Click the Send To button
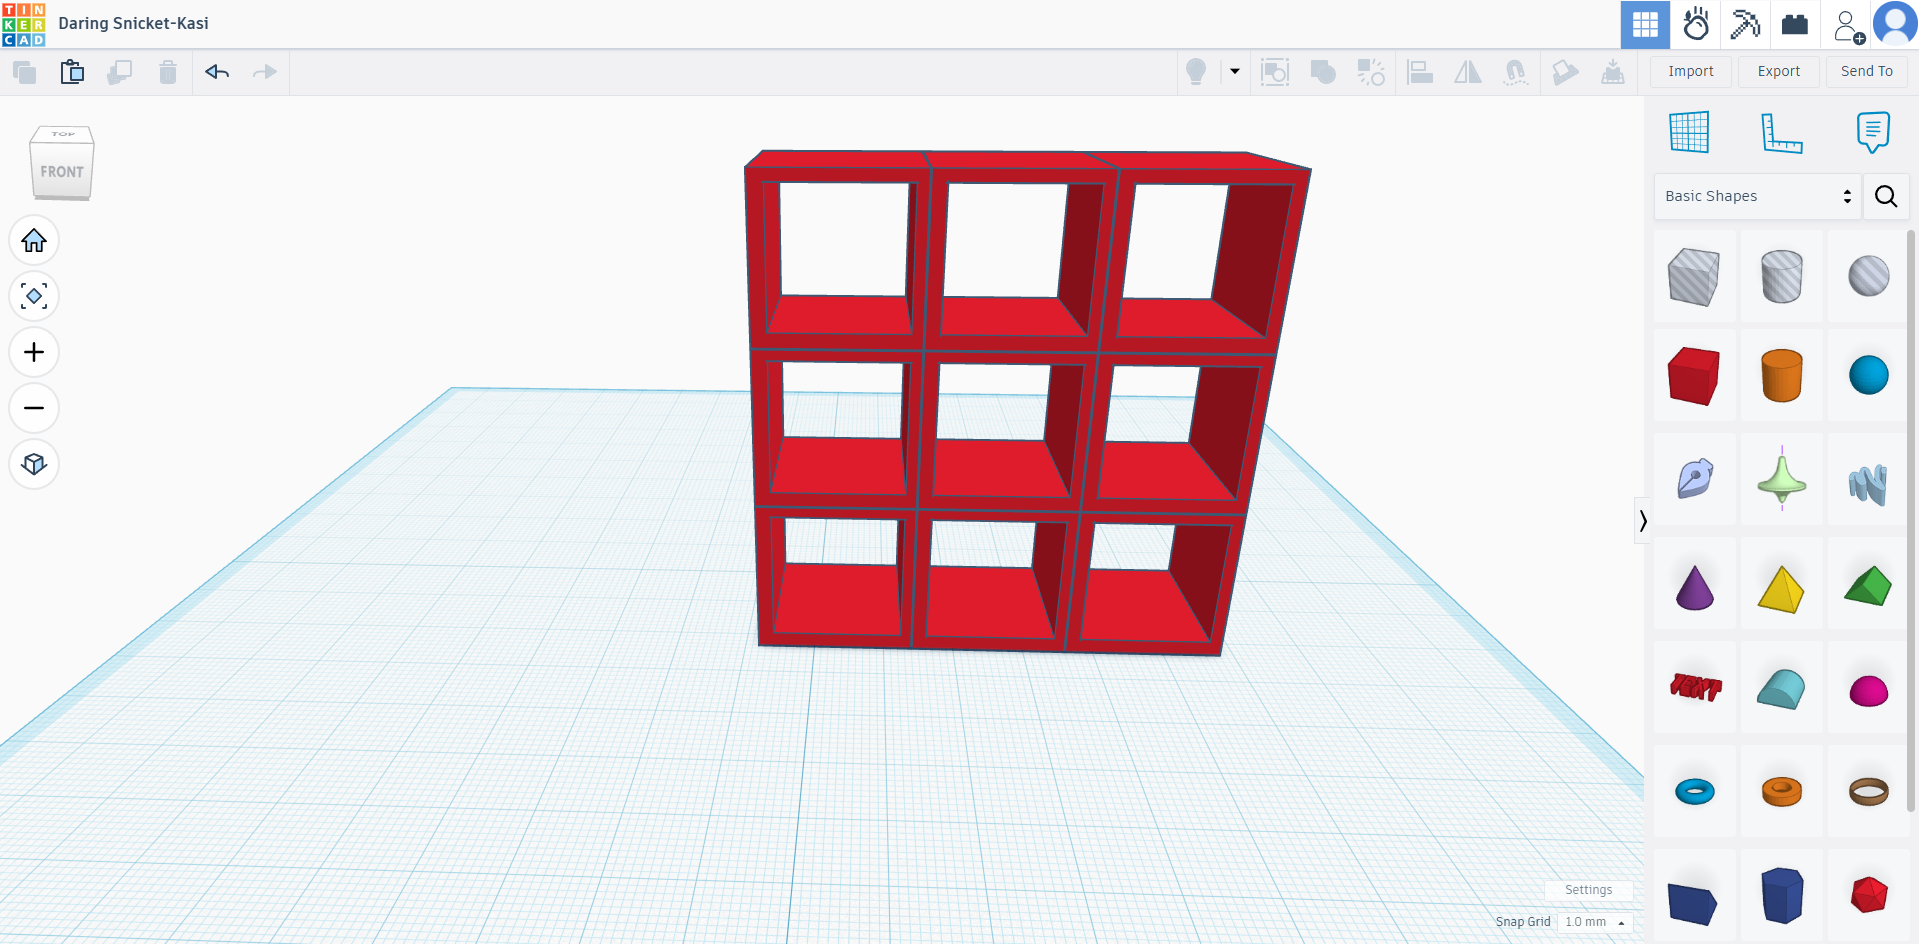The image size is (1919, 944). point(1867,71)
